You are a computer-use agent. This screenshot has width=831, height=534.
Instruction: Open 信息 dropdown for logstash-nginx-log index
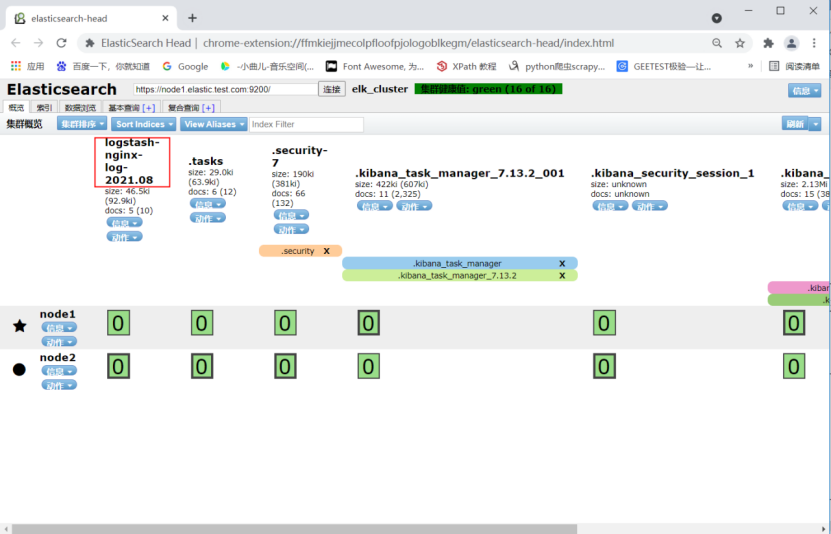pyautogui.click(x=125, y=222)
